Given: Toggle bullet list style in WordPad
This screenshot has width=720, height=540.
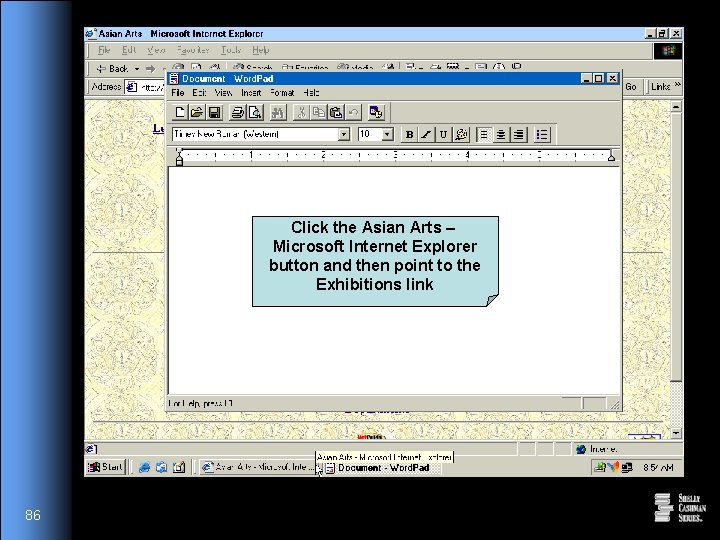Looking at the screenshot, I should [542, 135].
